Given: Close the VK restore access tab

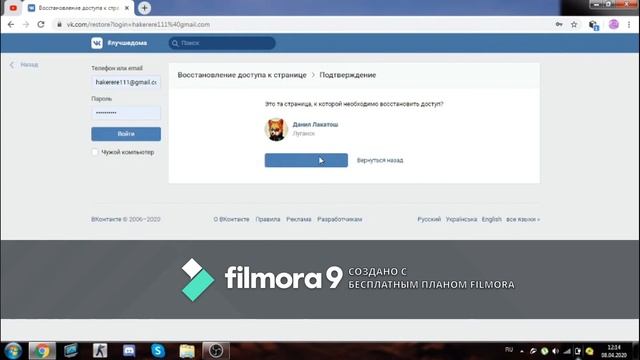Looking at the screenshot, I should (127, 8).
